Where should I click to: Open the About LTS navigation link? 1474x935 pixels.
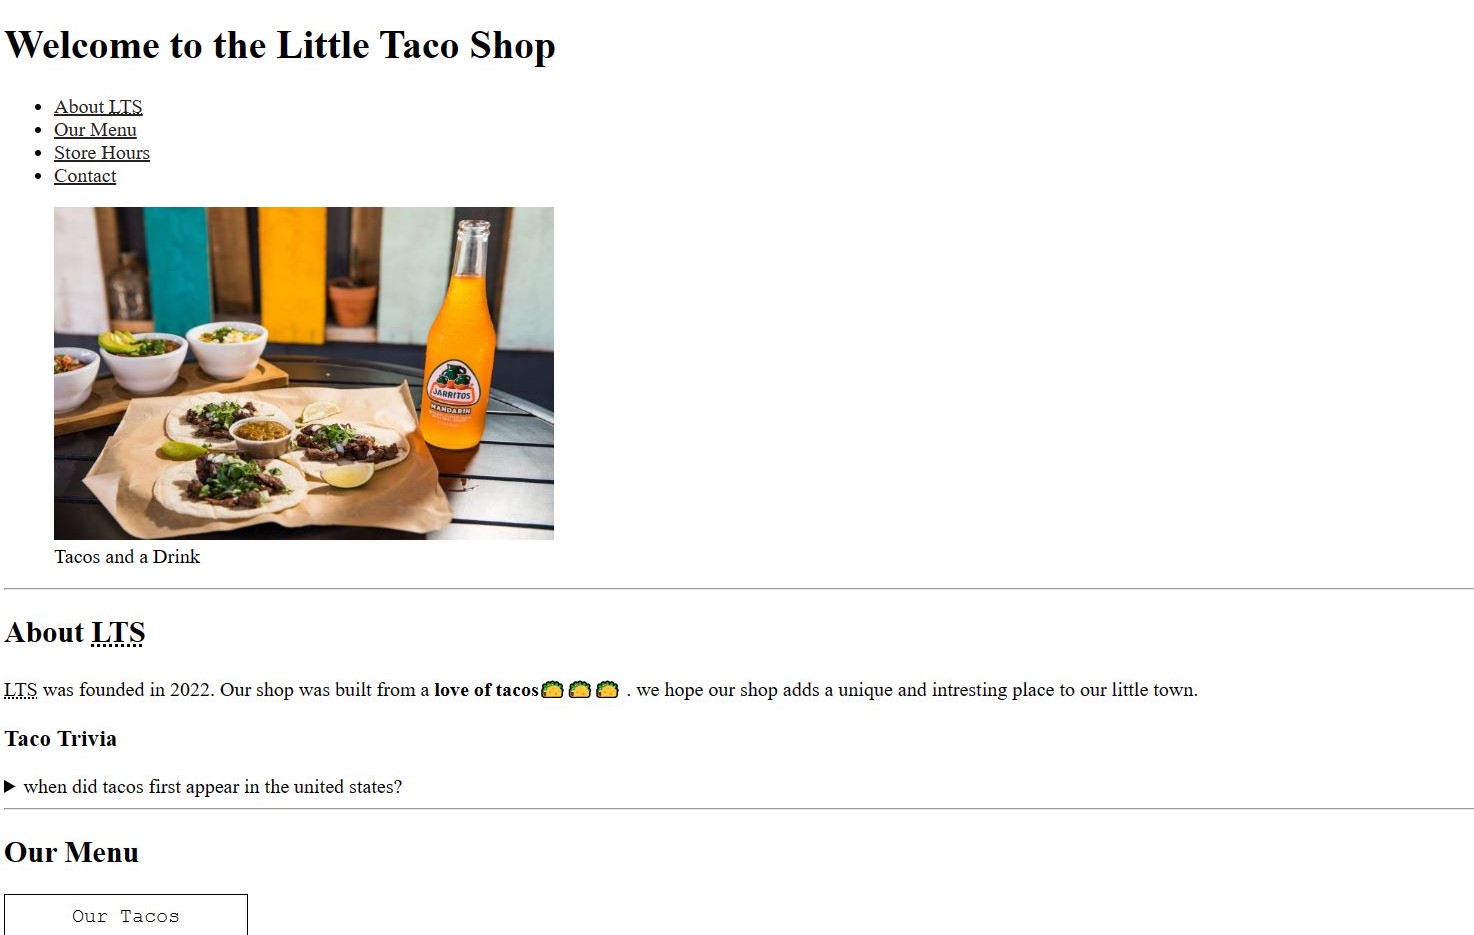(x=98, y=107)
